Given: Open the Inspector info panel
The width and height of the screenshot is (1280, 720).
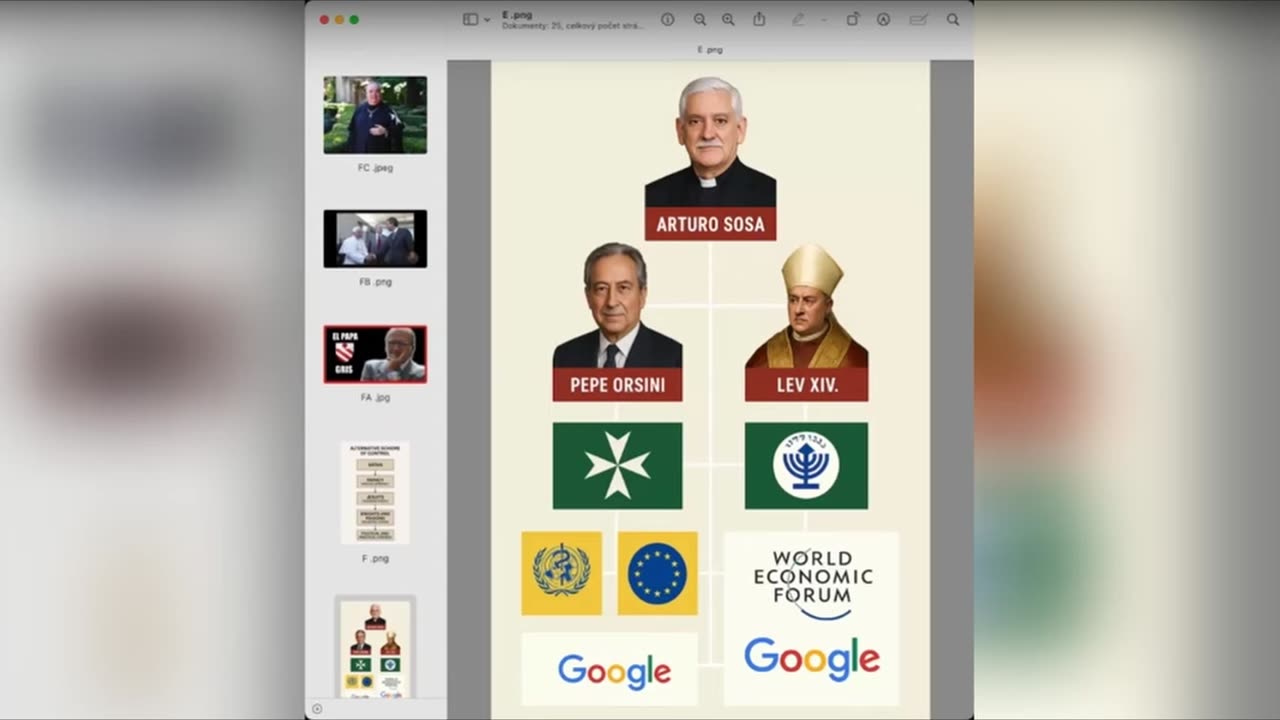Looking at the screenshot, I should [x=667, y=19].
